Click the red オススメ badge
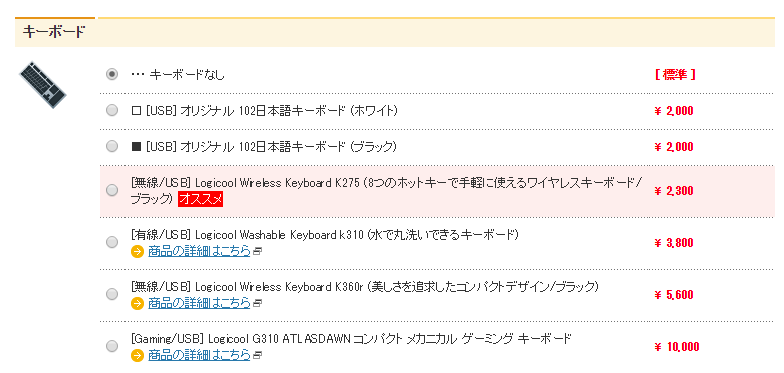 tap(200, 199)
